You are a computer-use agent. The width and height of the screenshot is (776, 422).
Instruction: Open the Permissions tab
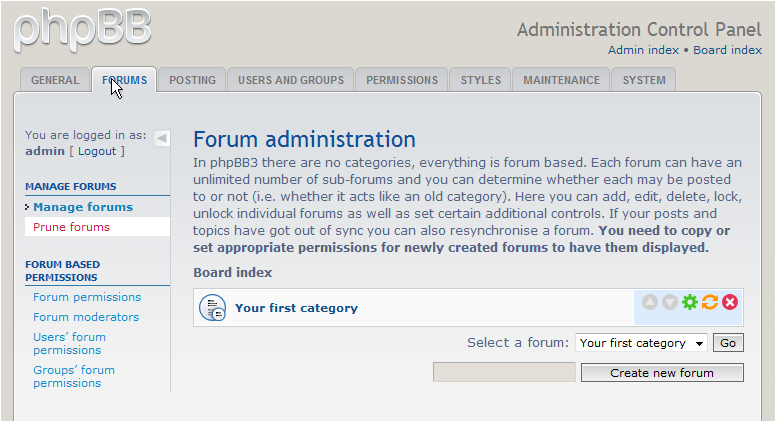402,80
